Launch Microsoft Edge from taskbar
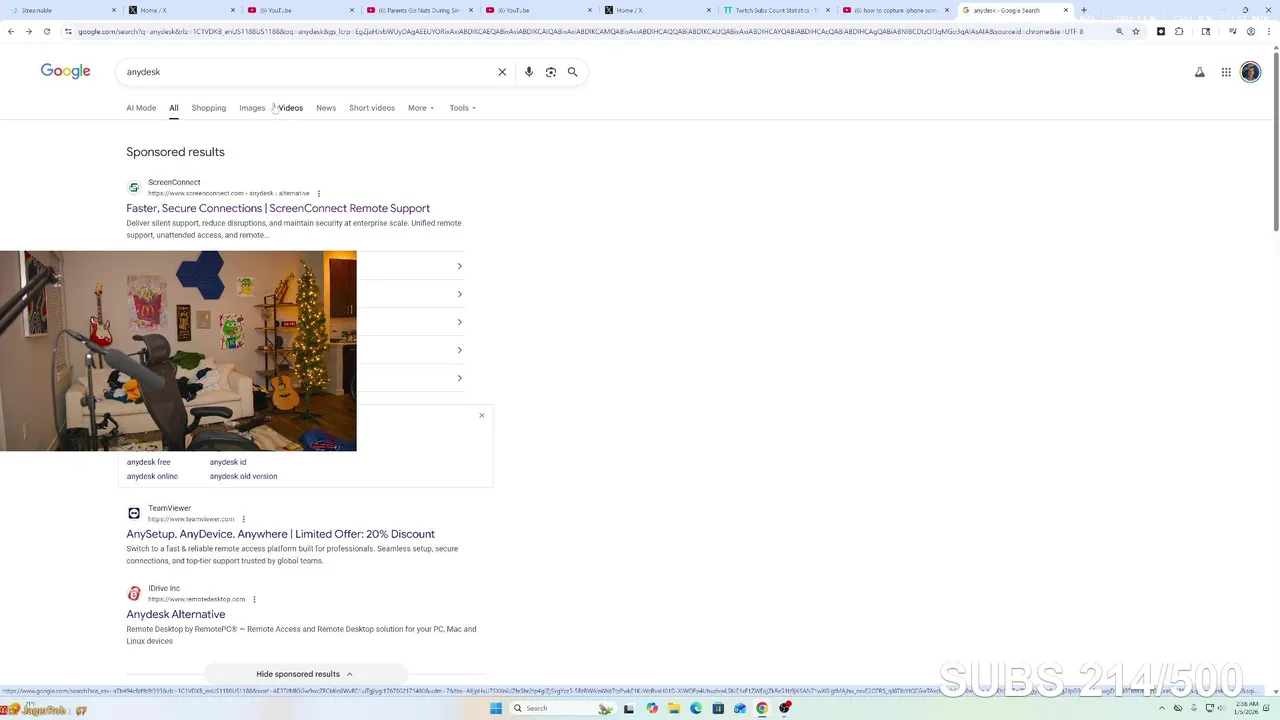1280x720 pixels. pos(696,708)
